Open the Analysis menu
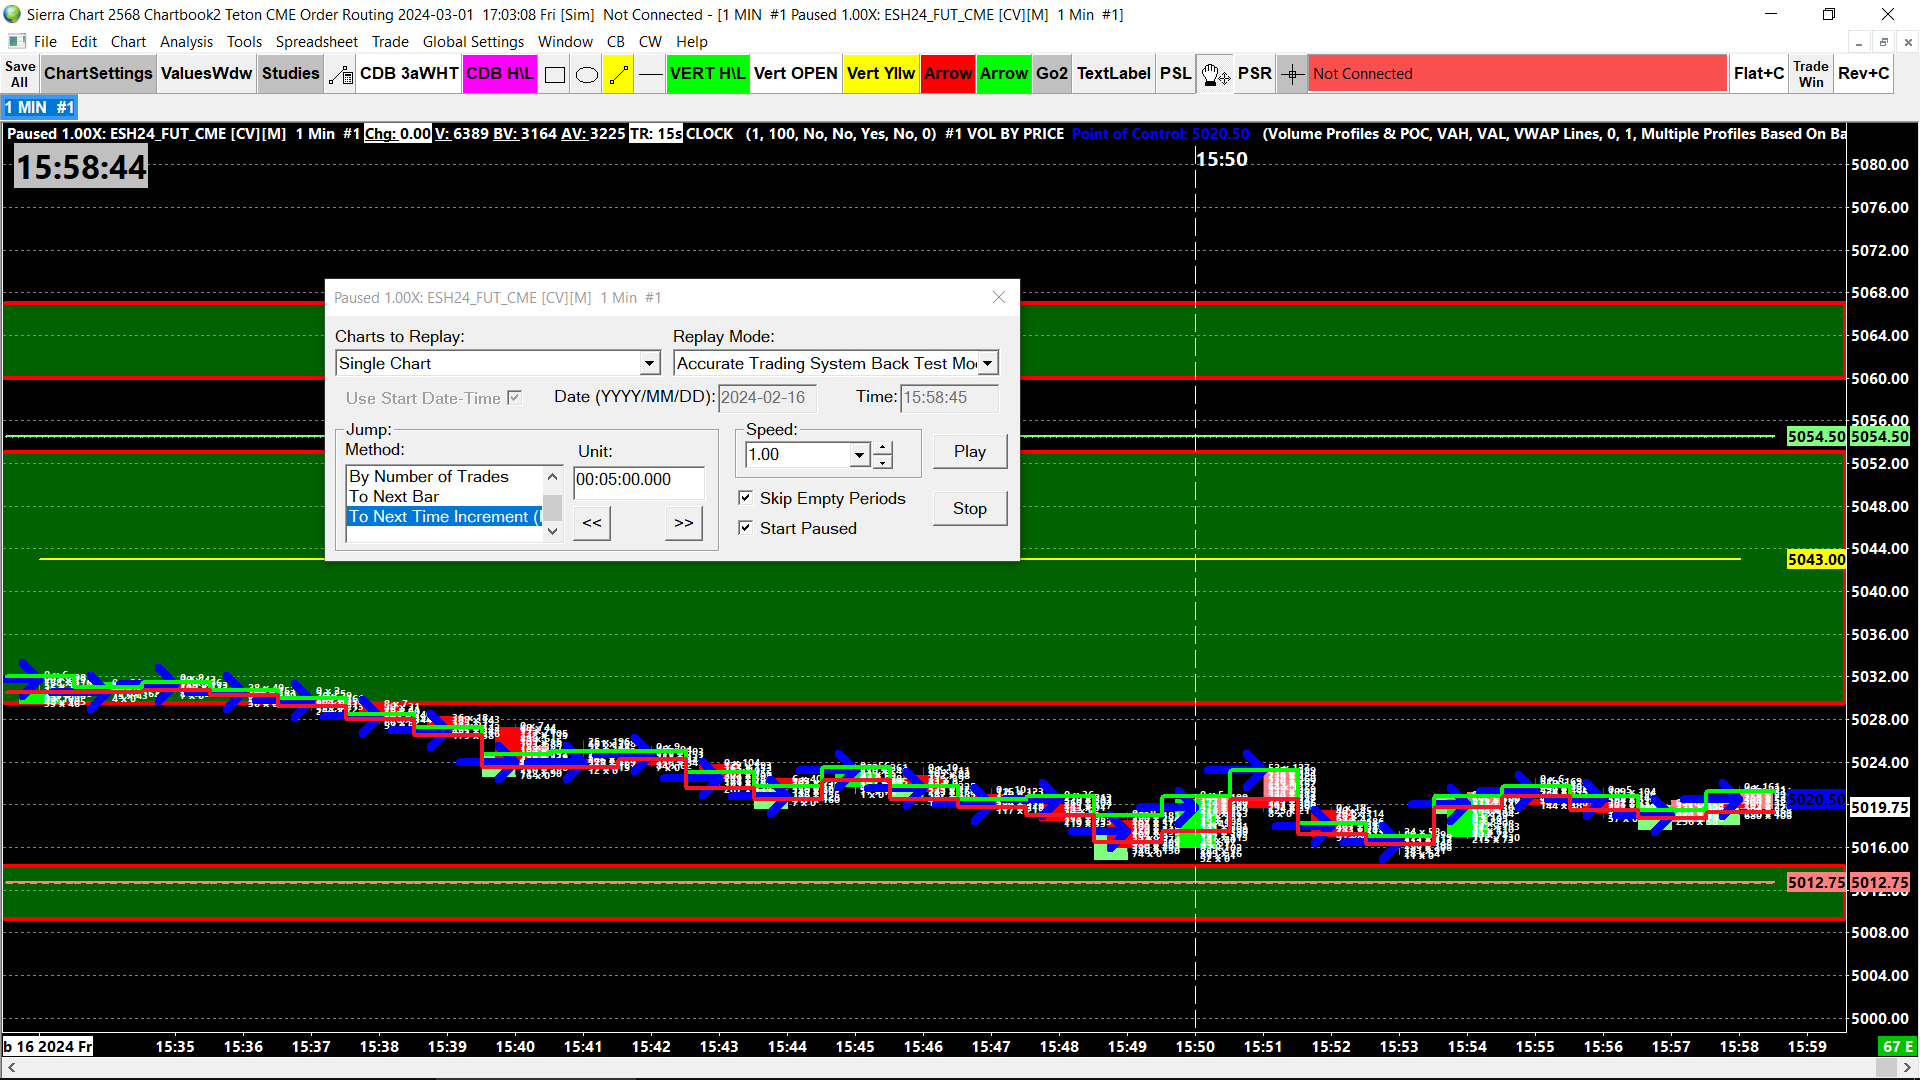The height and width of the screenshot is (1080, 1920). (x=186, y=42)
